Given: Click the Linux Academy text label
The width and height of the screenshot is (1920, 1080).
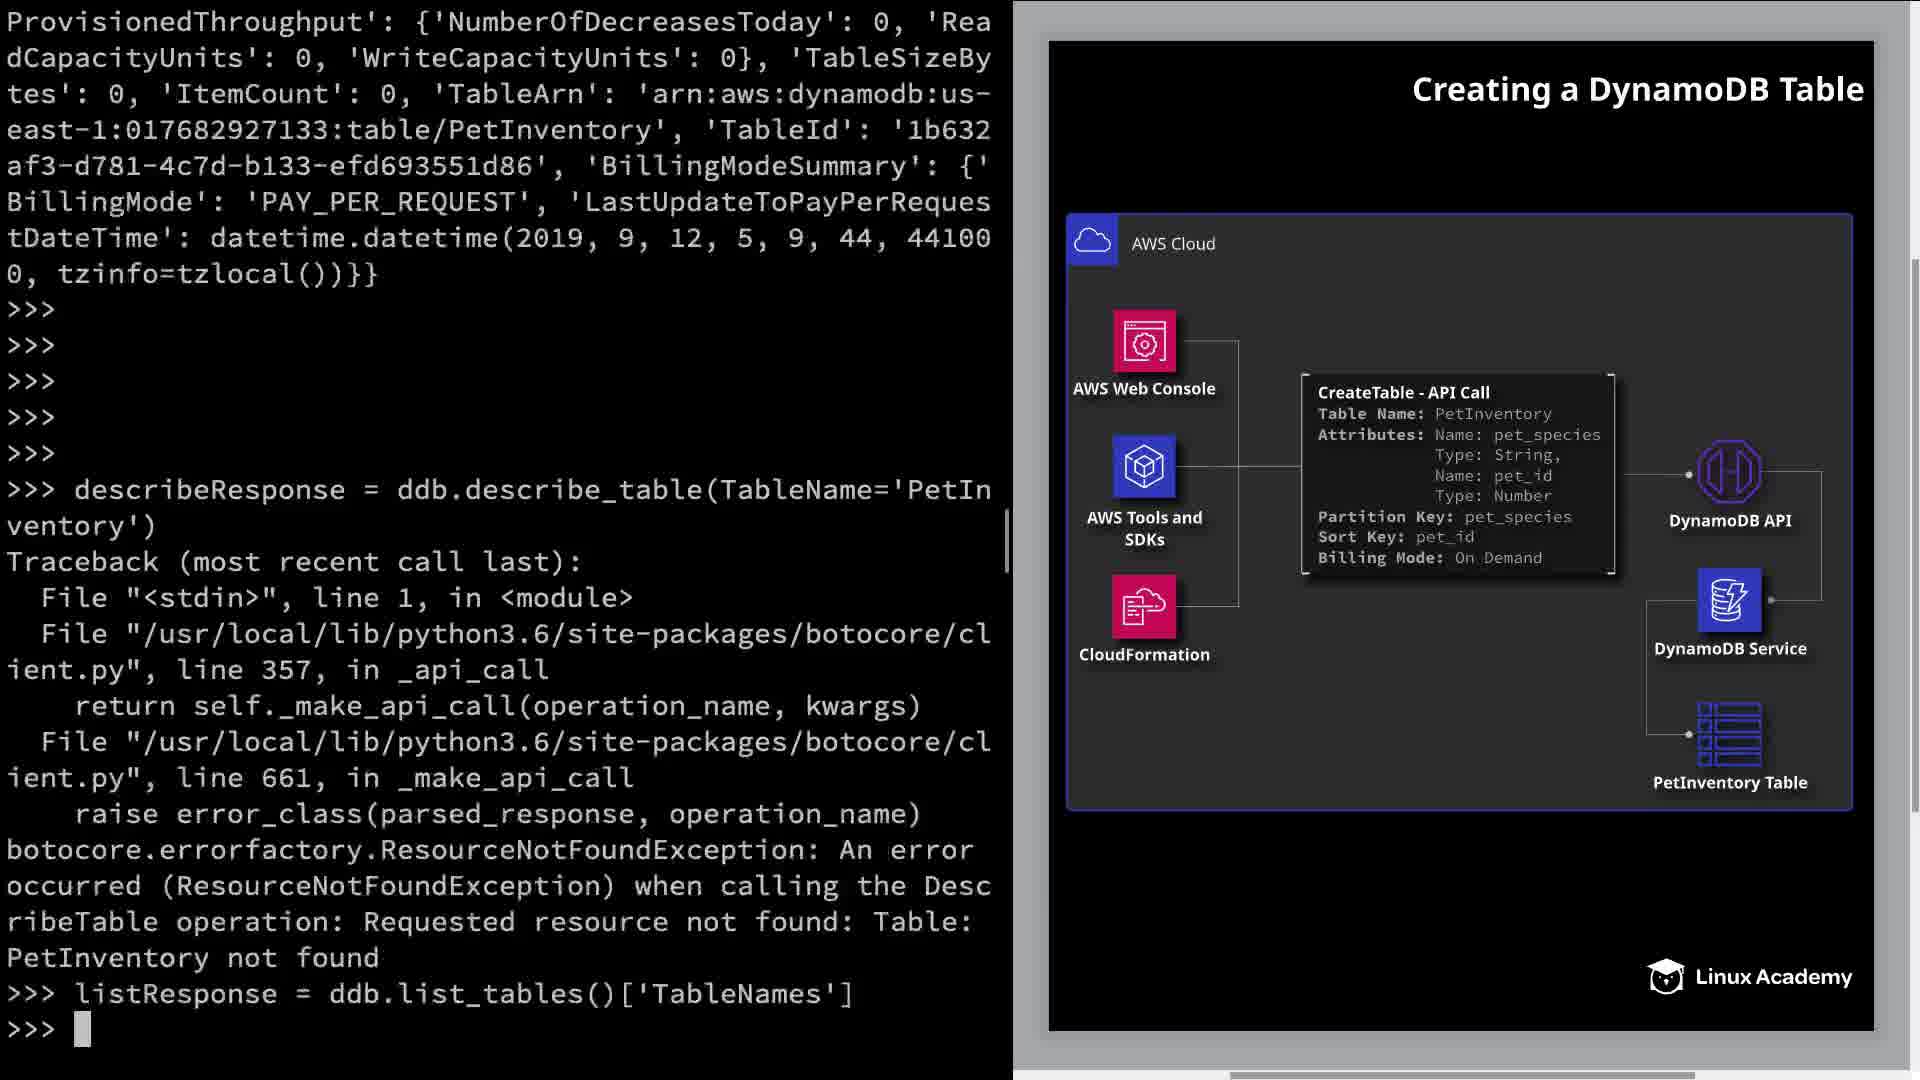Looking at the screenshot, I should (1773, 977).
